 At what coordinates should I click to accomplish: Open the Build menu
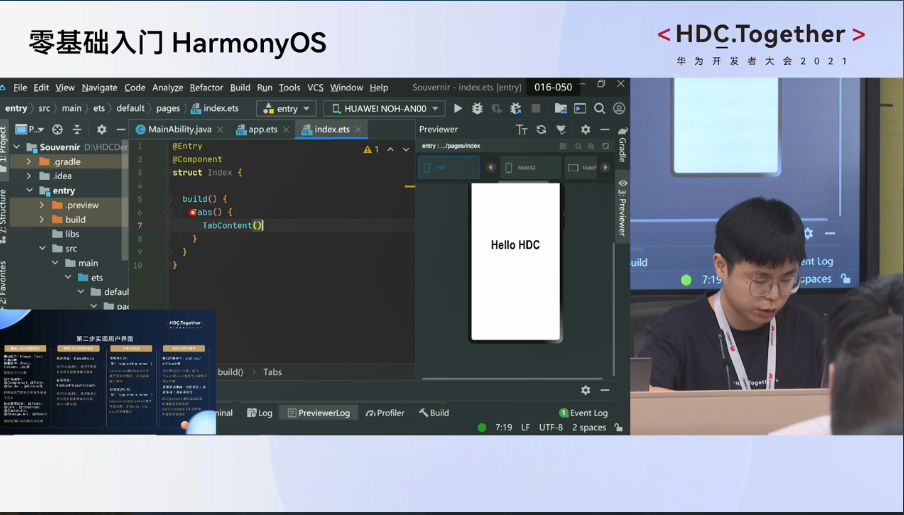pyautogui.click(x=240, y=88)
